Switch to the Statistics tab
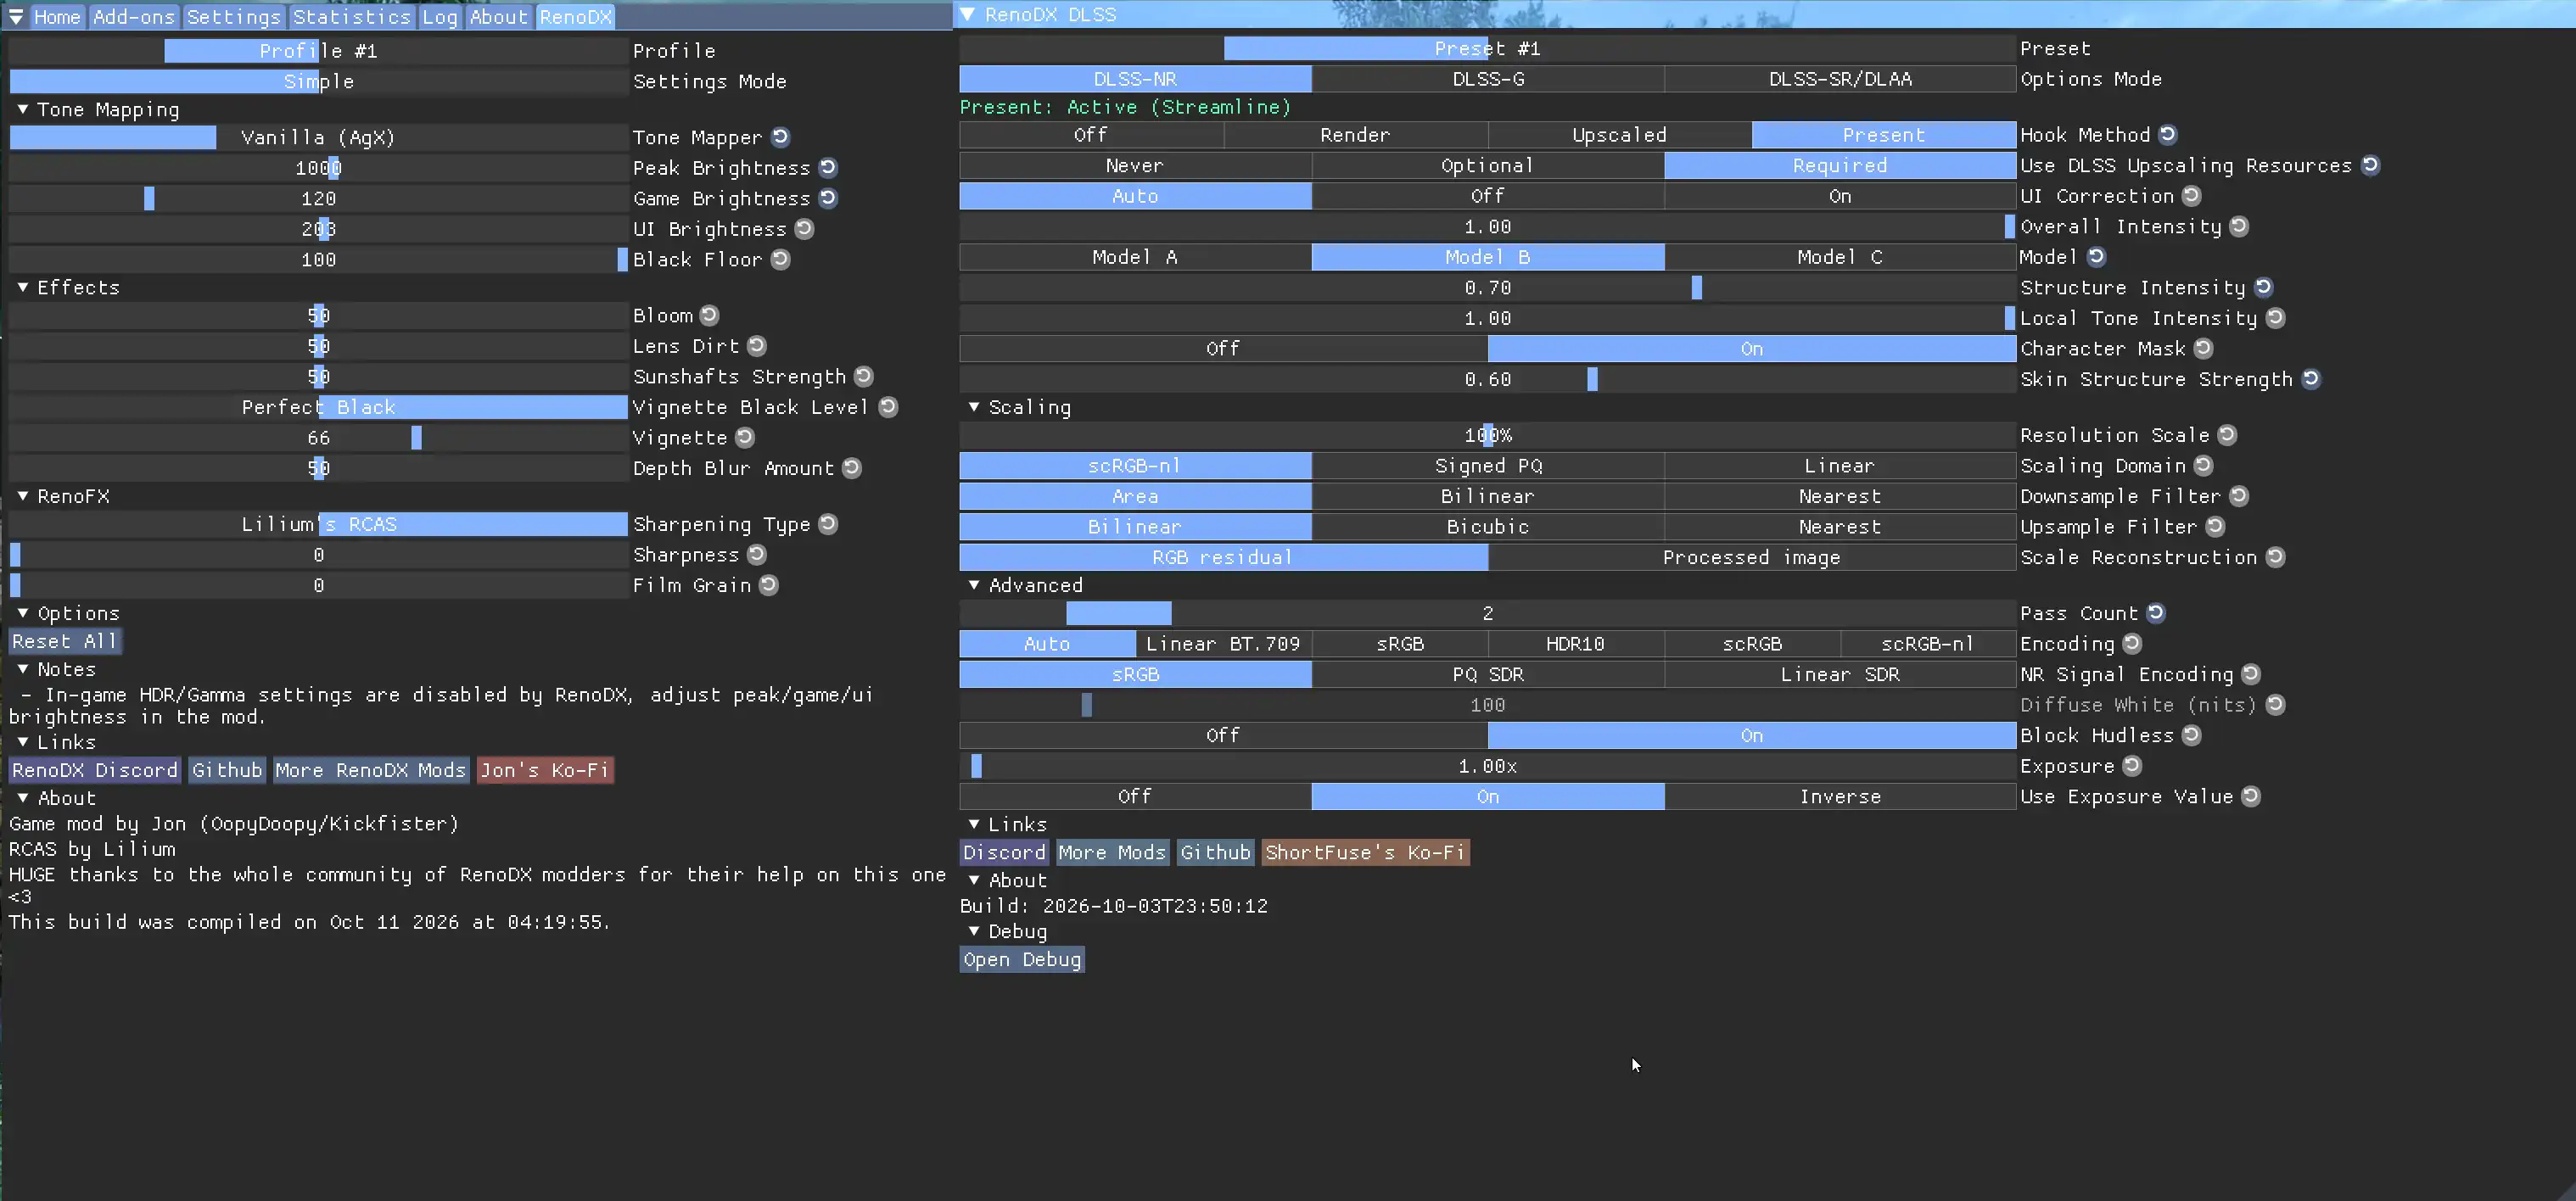Image resolution: width=2576 pixels, height=1201 pixels. point(351,17)
